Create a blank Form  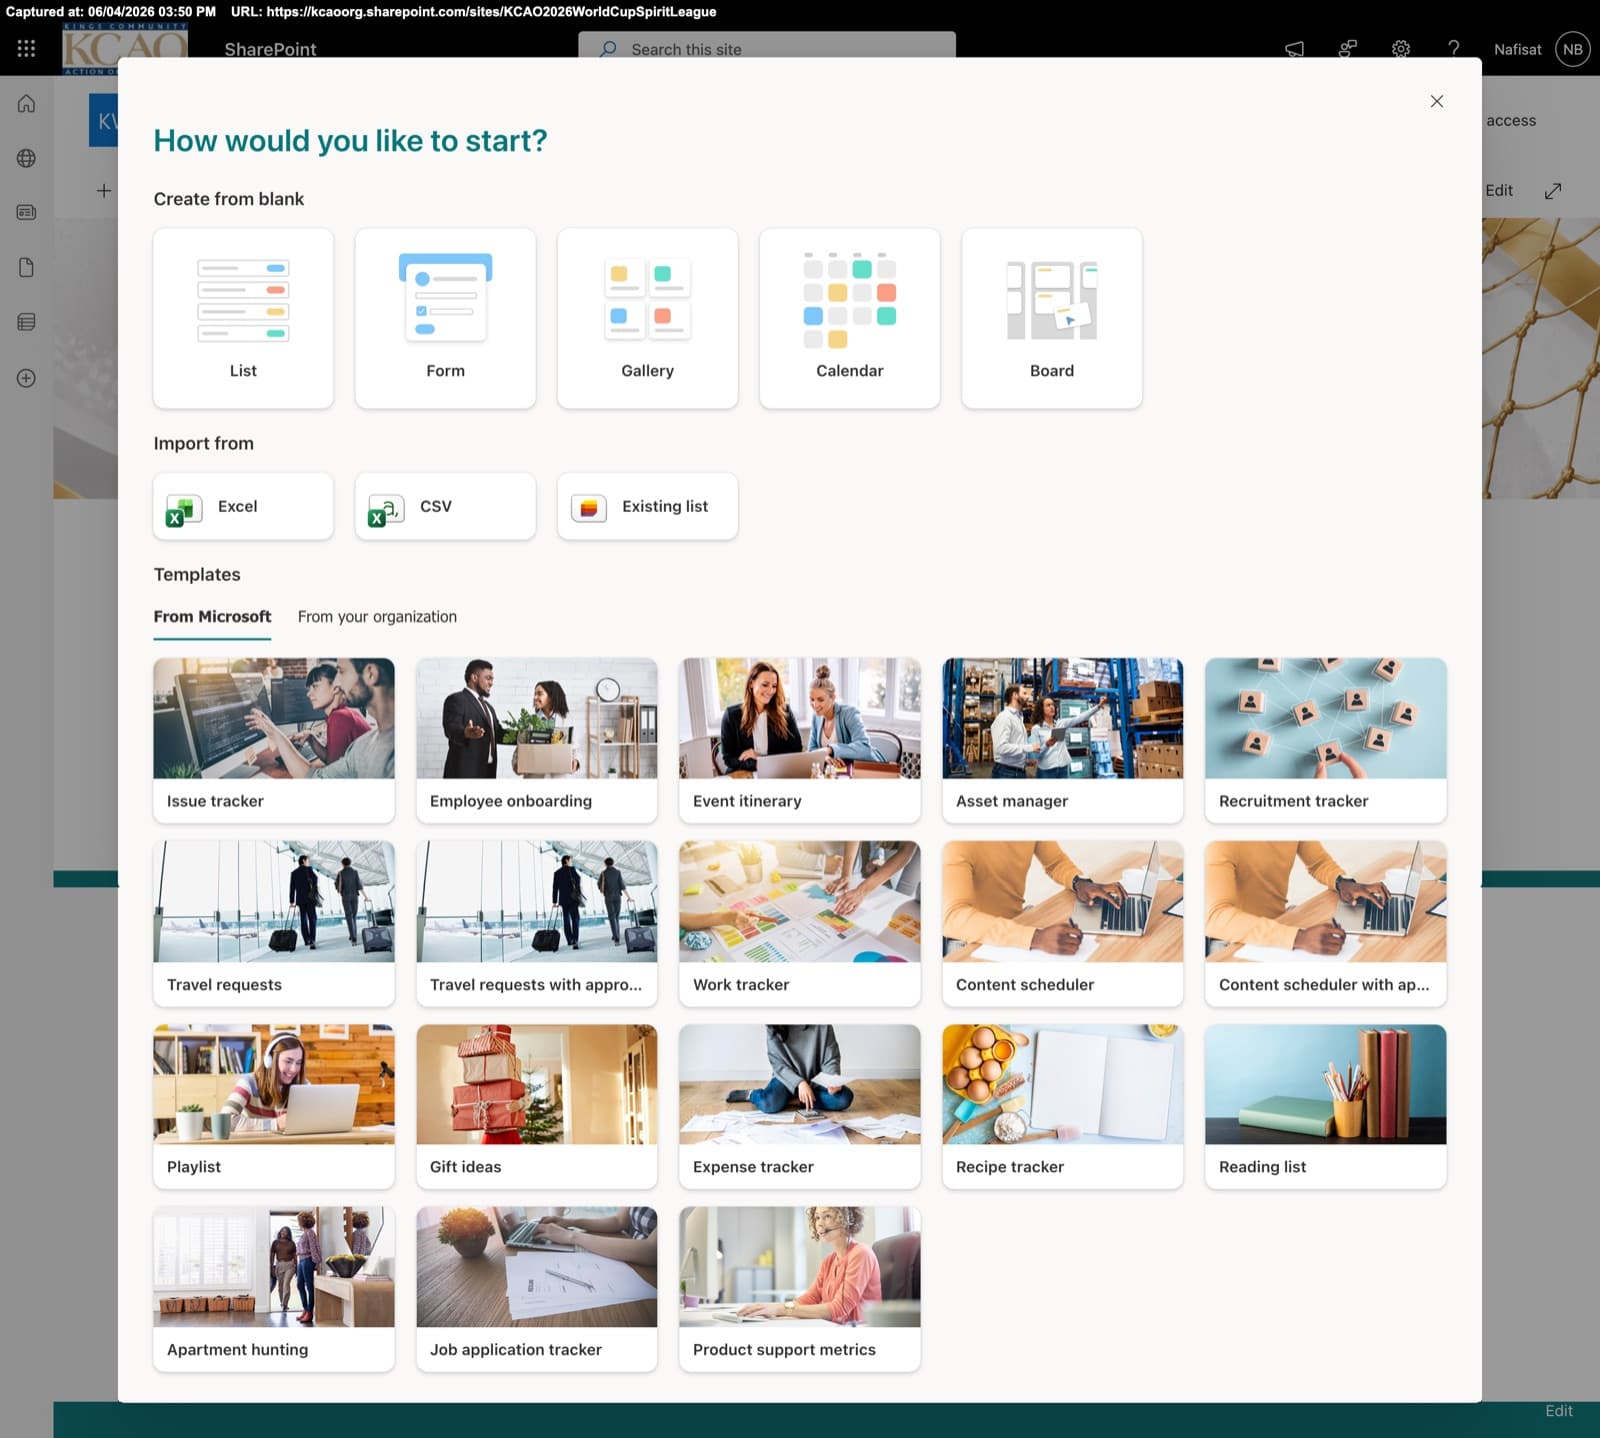coord(445,318)
